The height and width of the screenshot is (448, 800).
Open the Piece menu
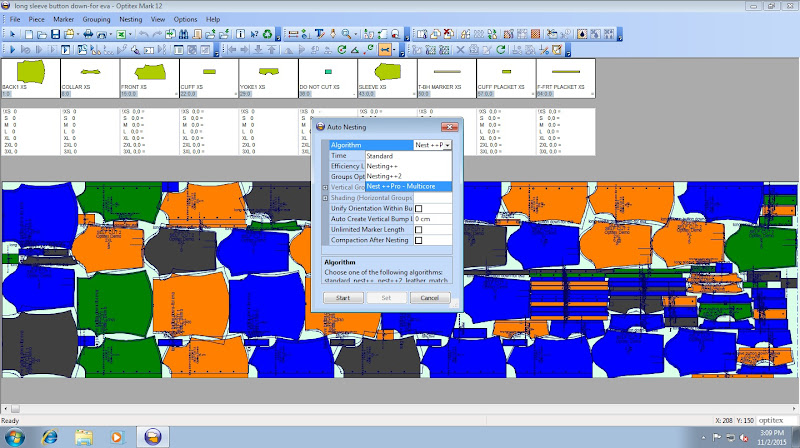click(36, 19)
